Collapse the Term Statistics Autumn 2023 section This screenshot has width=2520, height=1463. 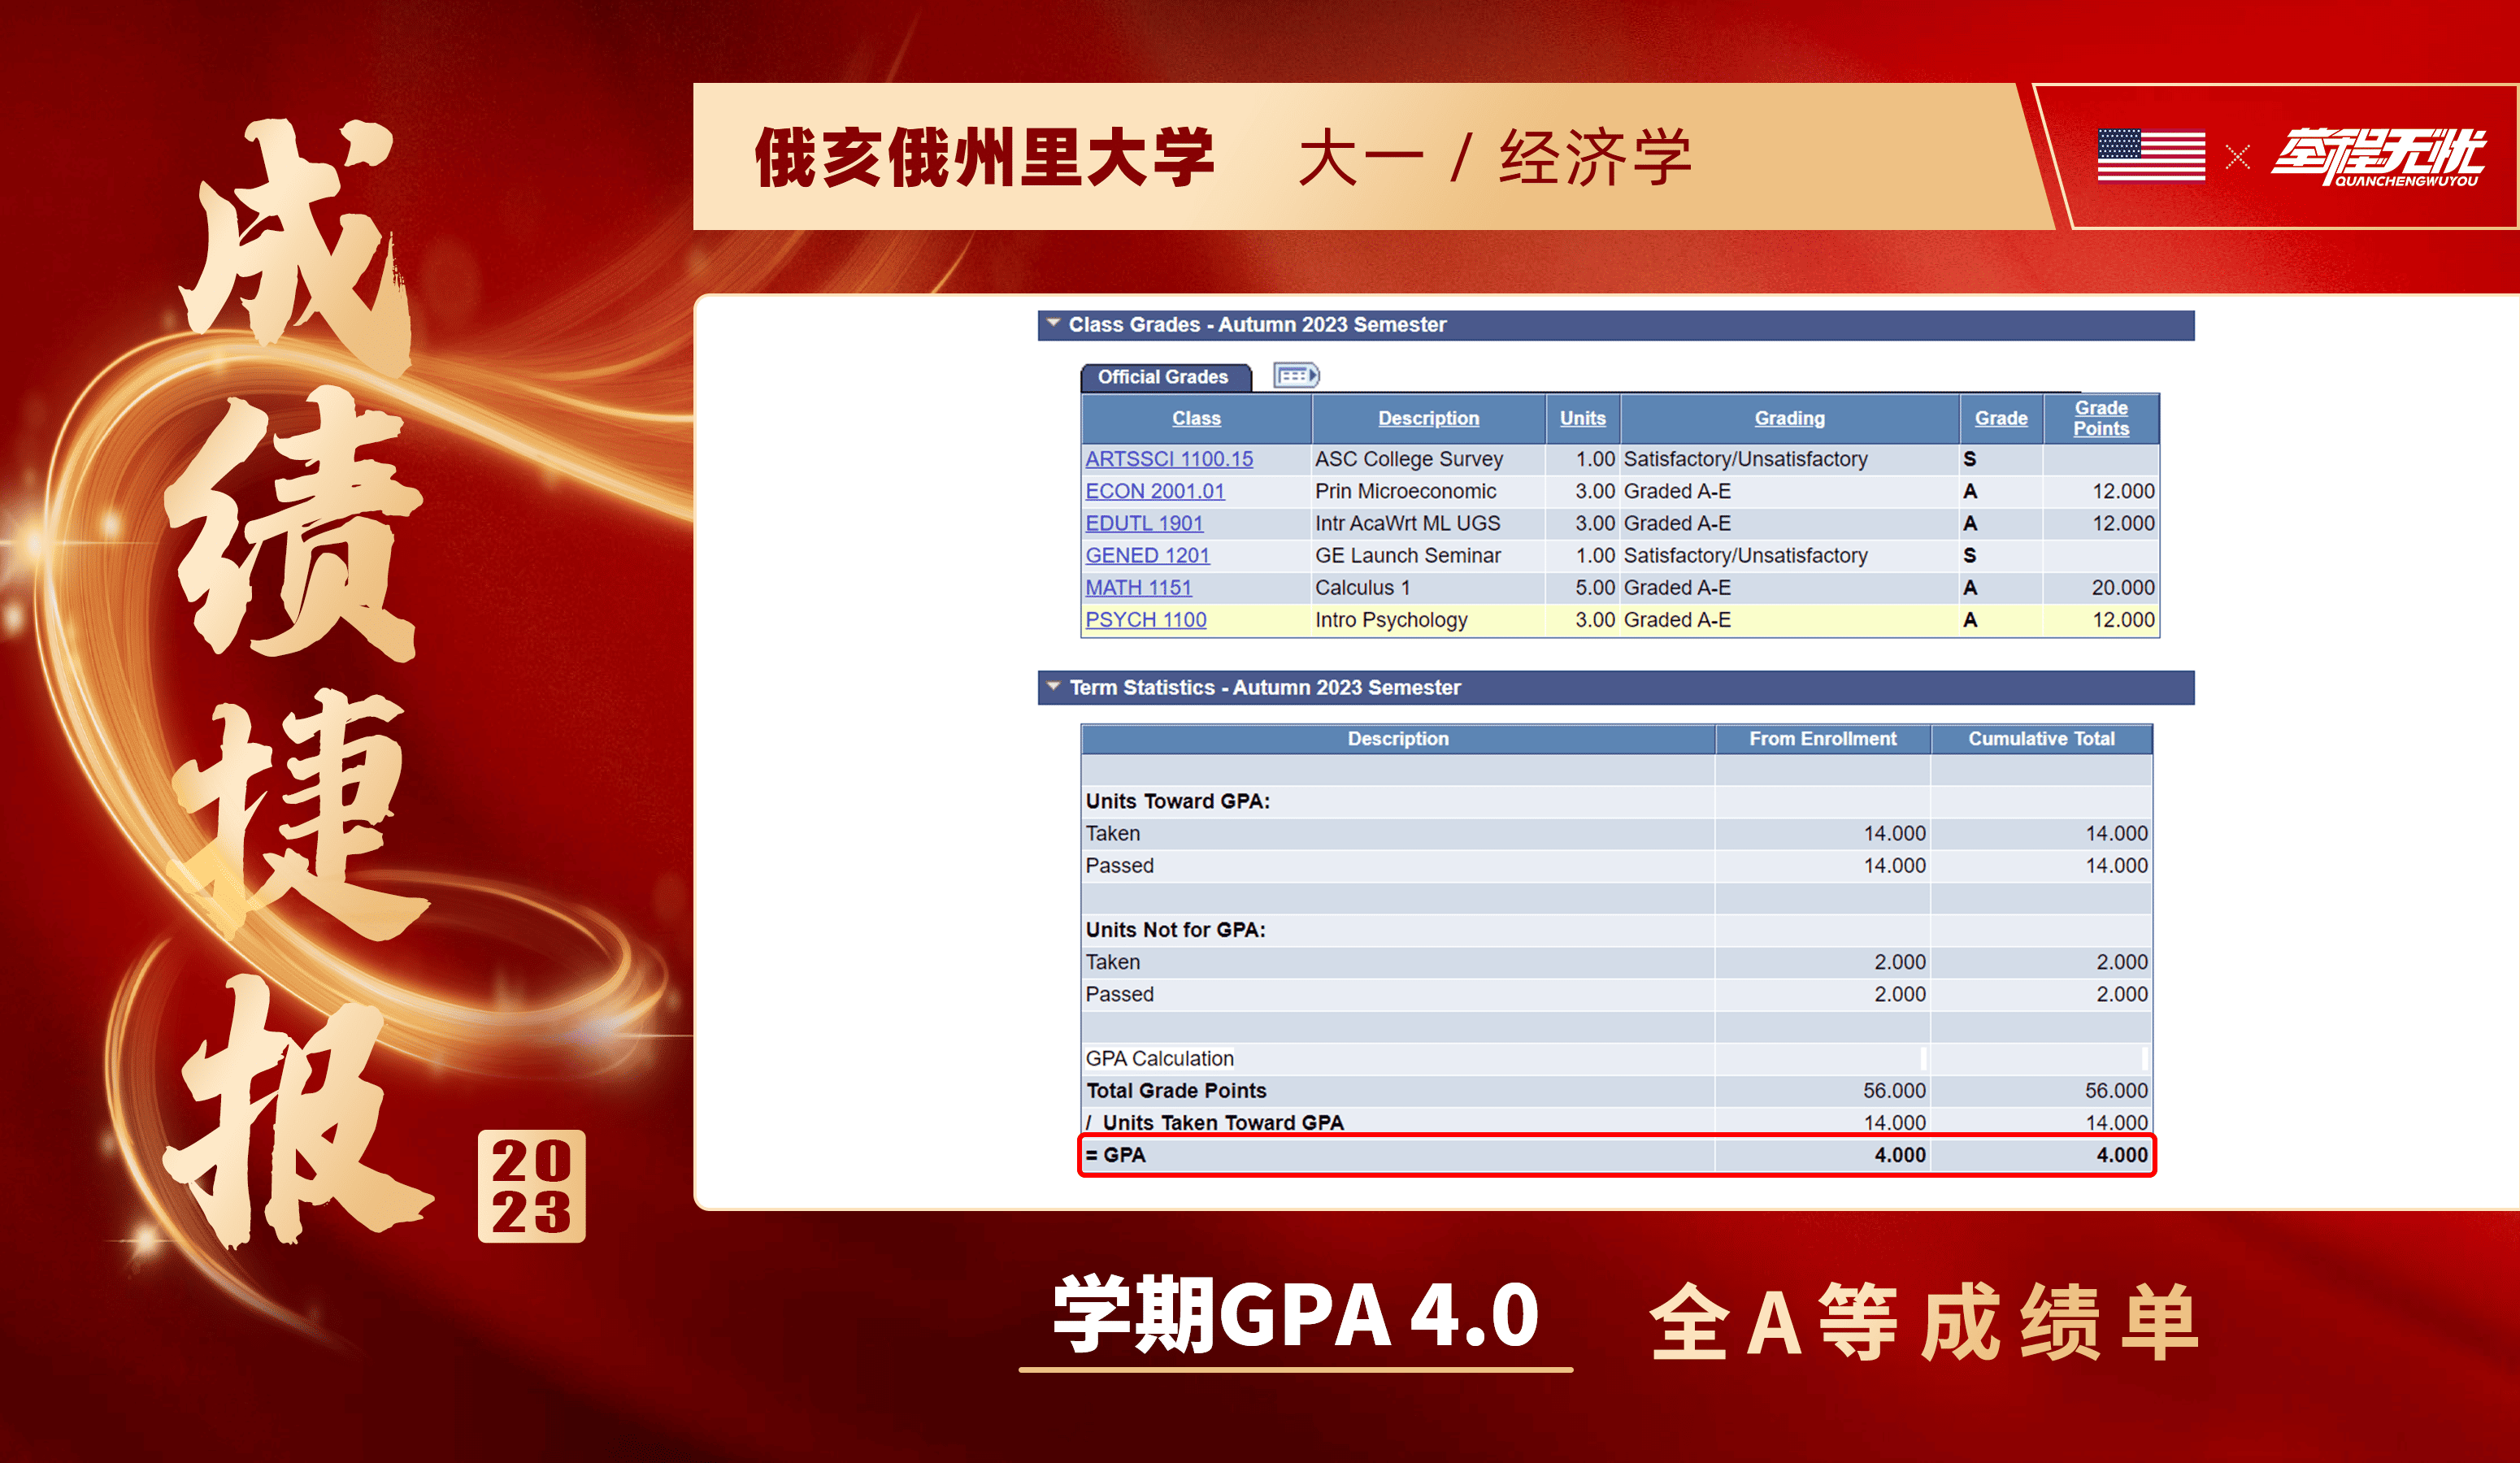pos(1052,687)
